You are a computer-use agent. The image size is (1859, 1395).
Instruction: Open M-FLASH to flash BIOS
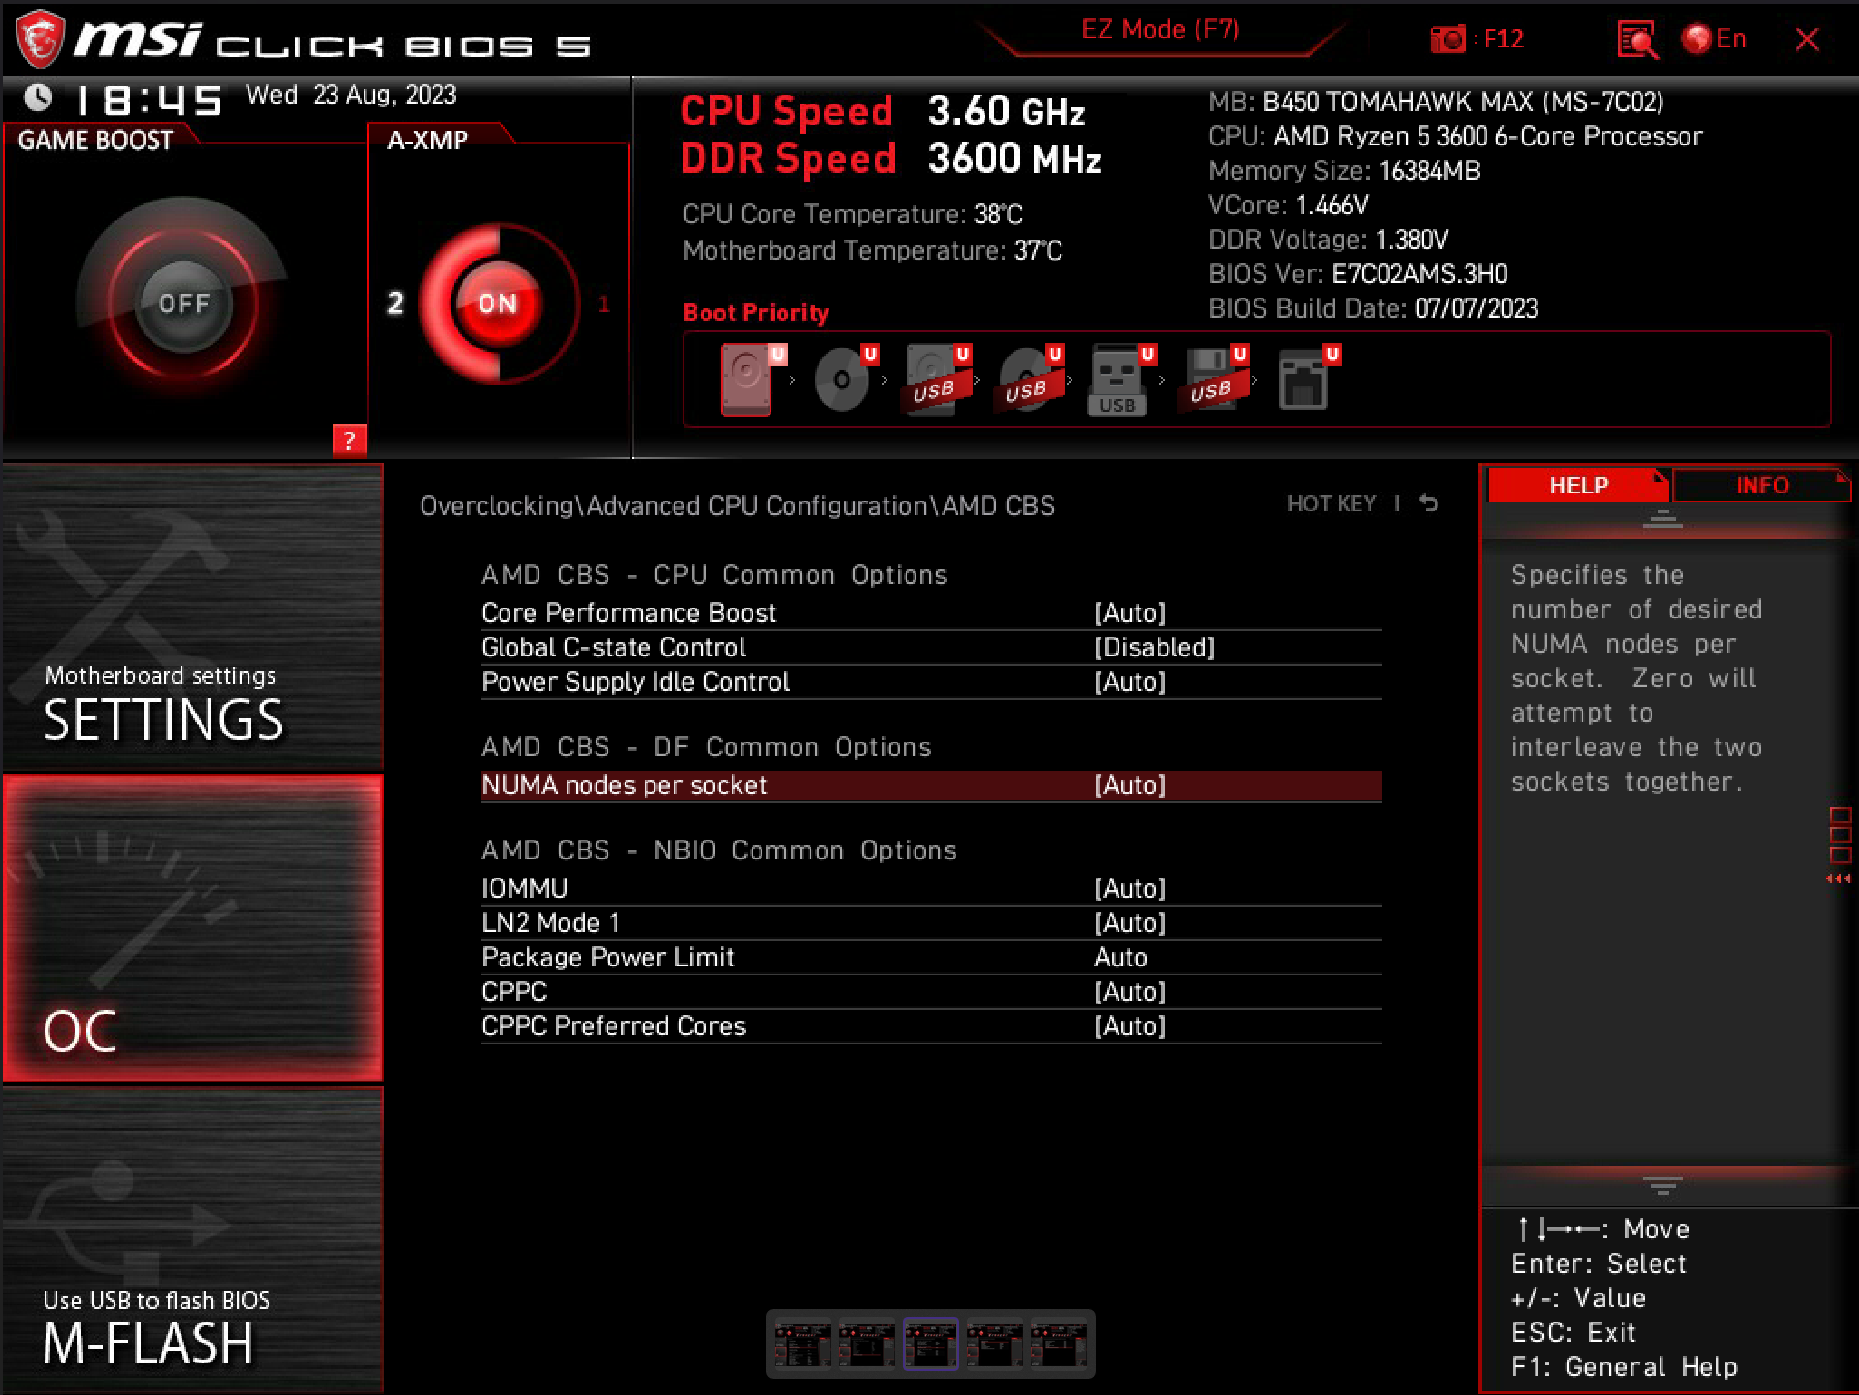pyautogui.click(x=193, y=1239)
